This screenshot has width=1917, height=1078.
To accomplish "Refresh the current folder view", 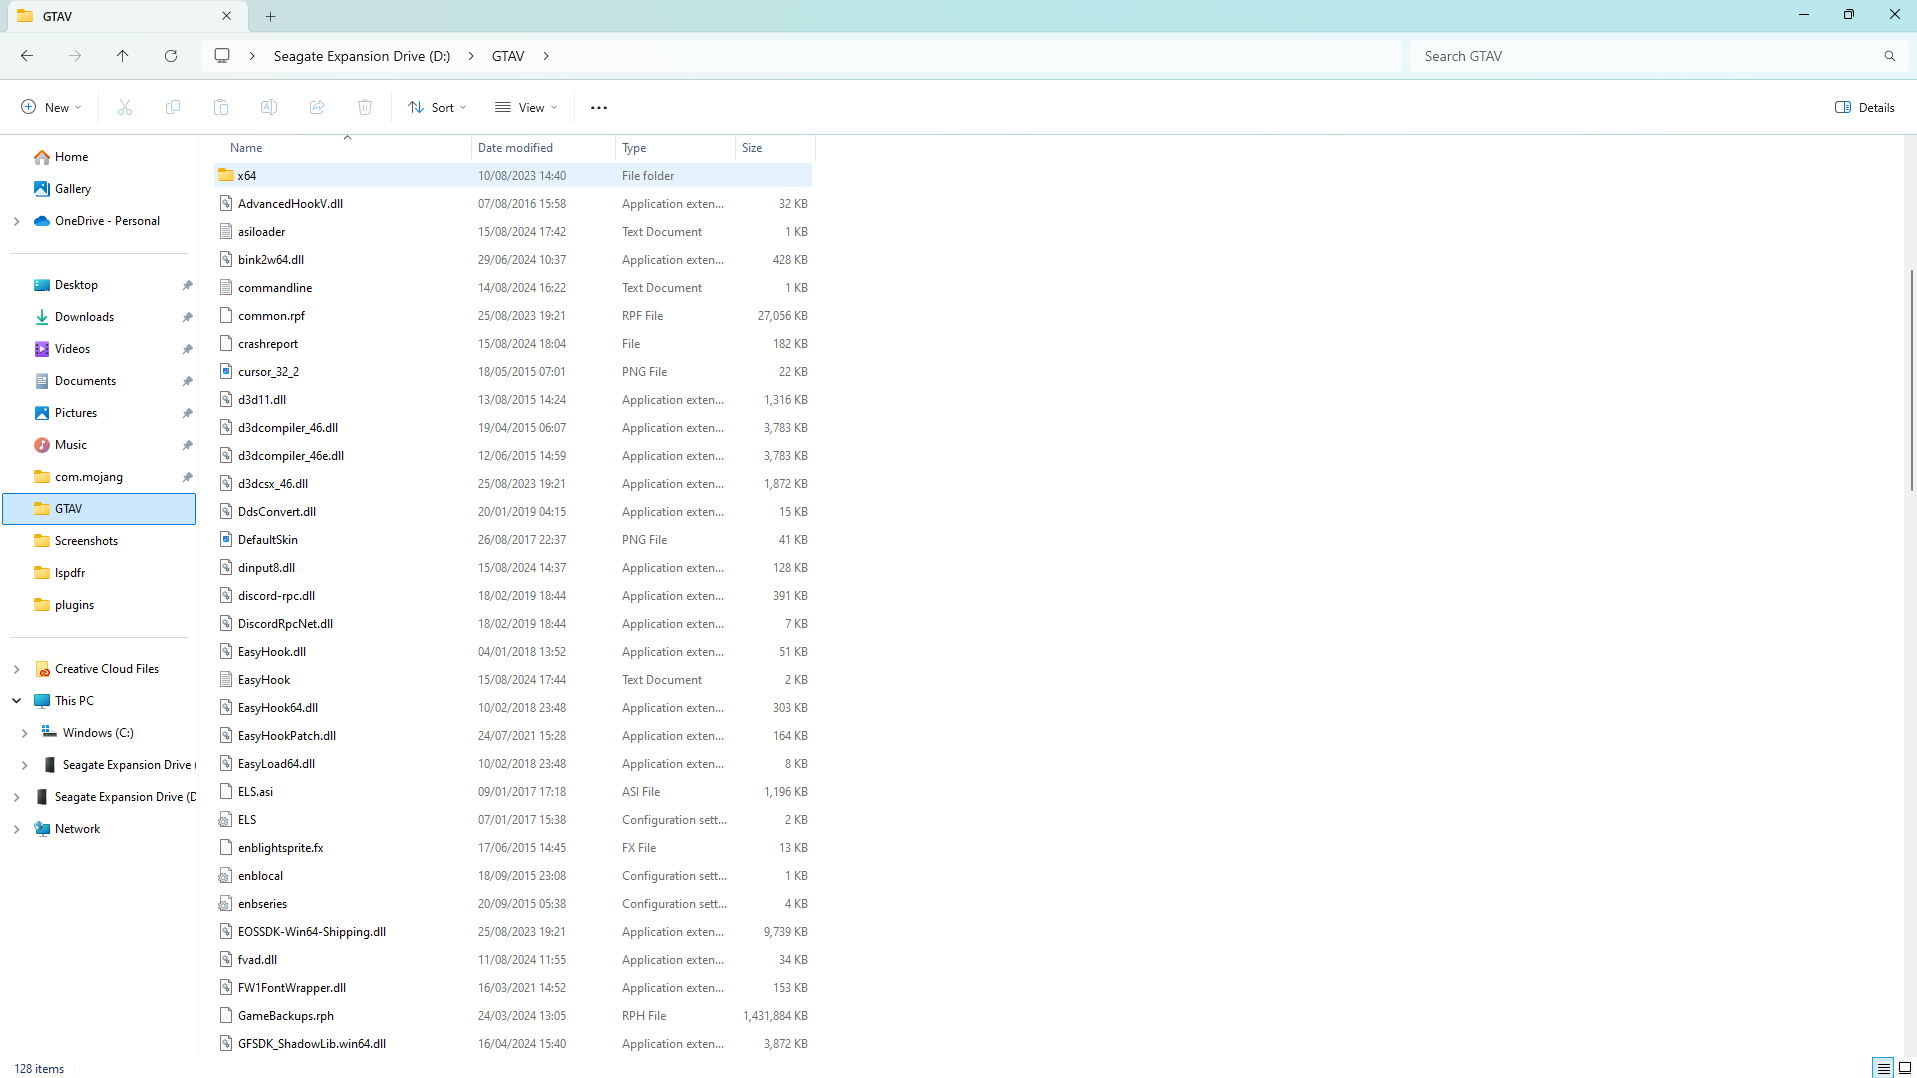I will click(x=171, y=56).
